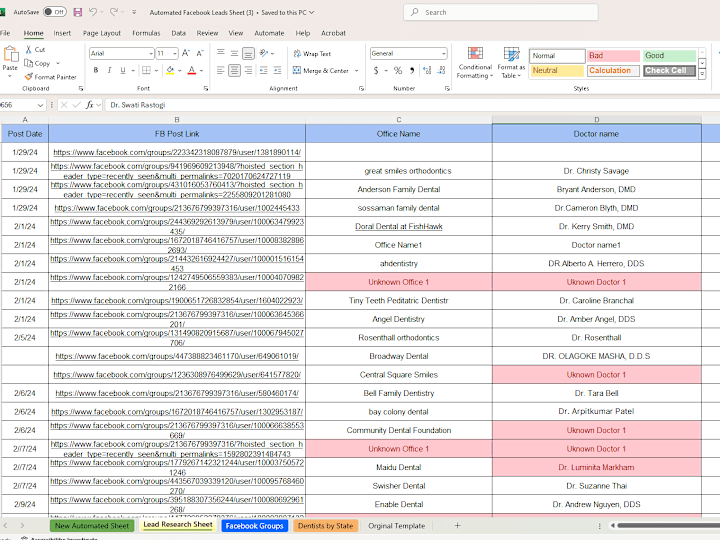Click Decrease Indent icon
This screenshot has width=720, height=540.
[264, 70]
